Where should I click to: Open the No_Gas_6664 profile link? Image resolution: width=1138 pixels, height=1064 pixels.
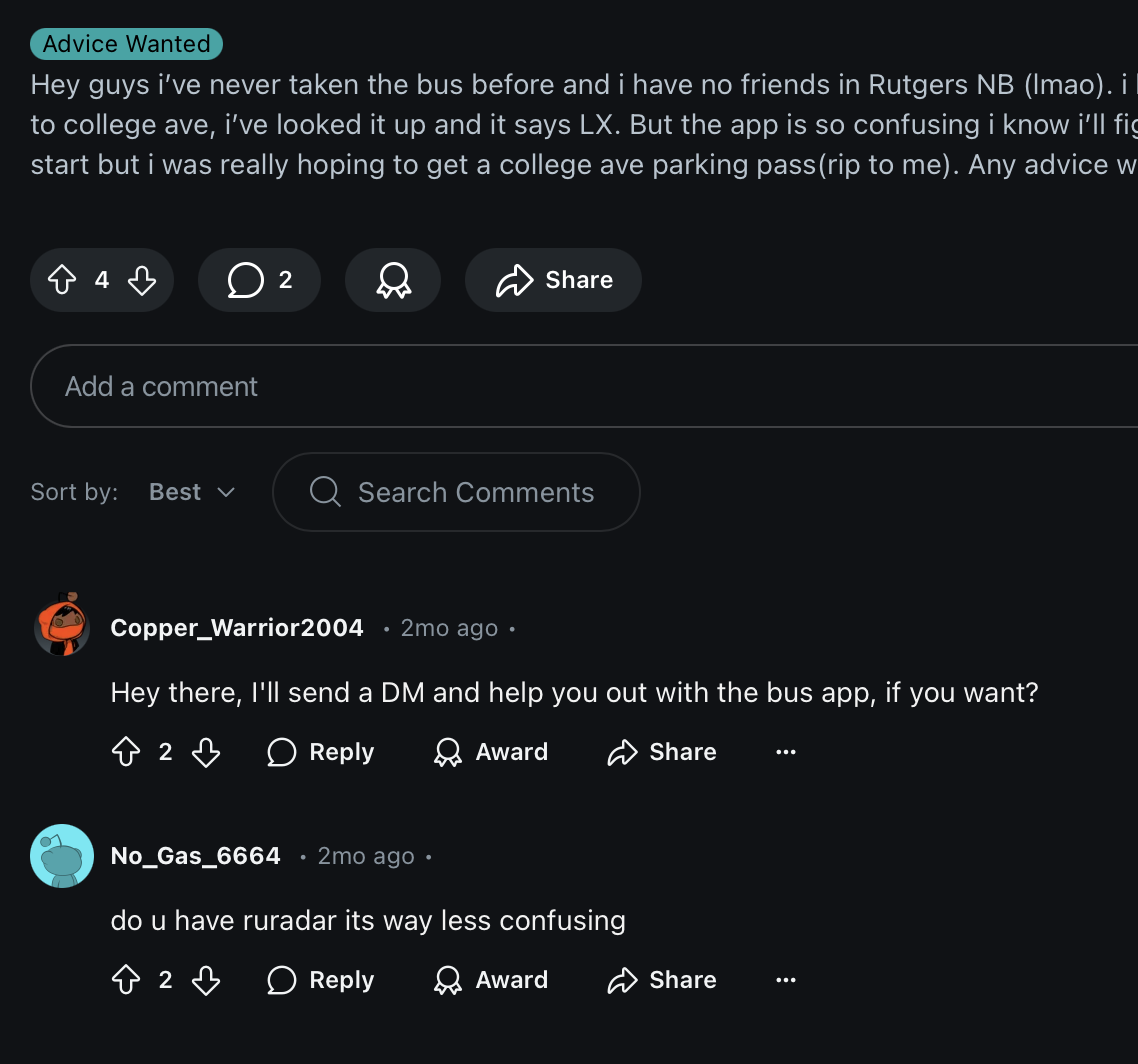click(195, 856)
